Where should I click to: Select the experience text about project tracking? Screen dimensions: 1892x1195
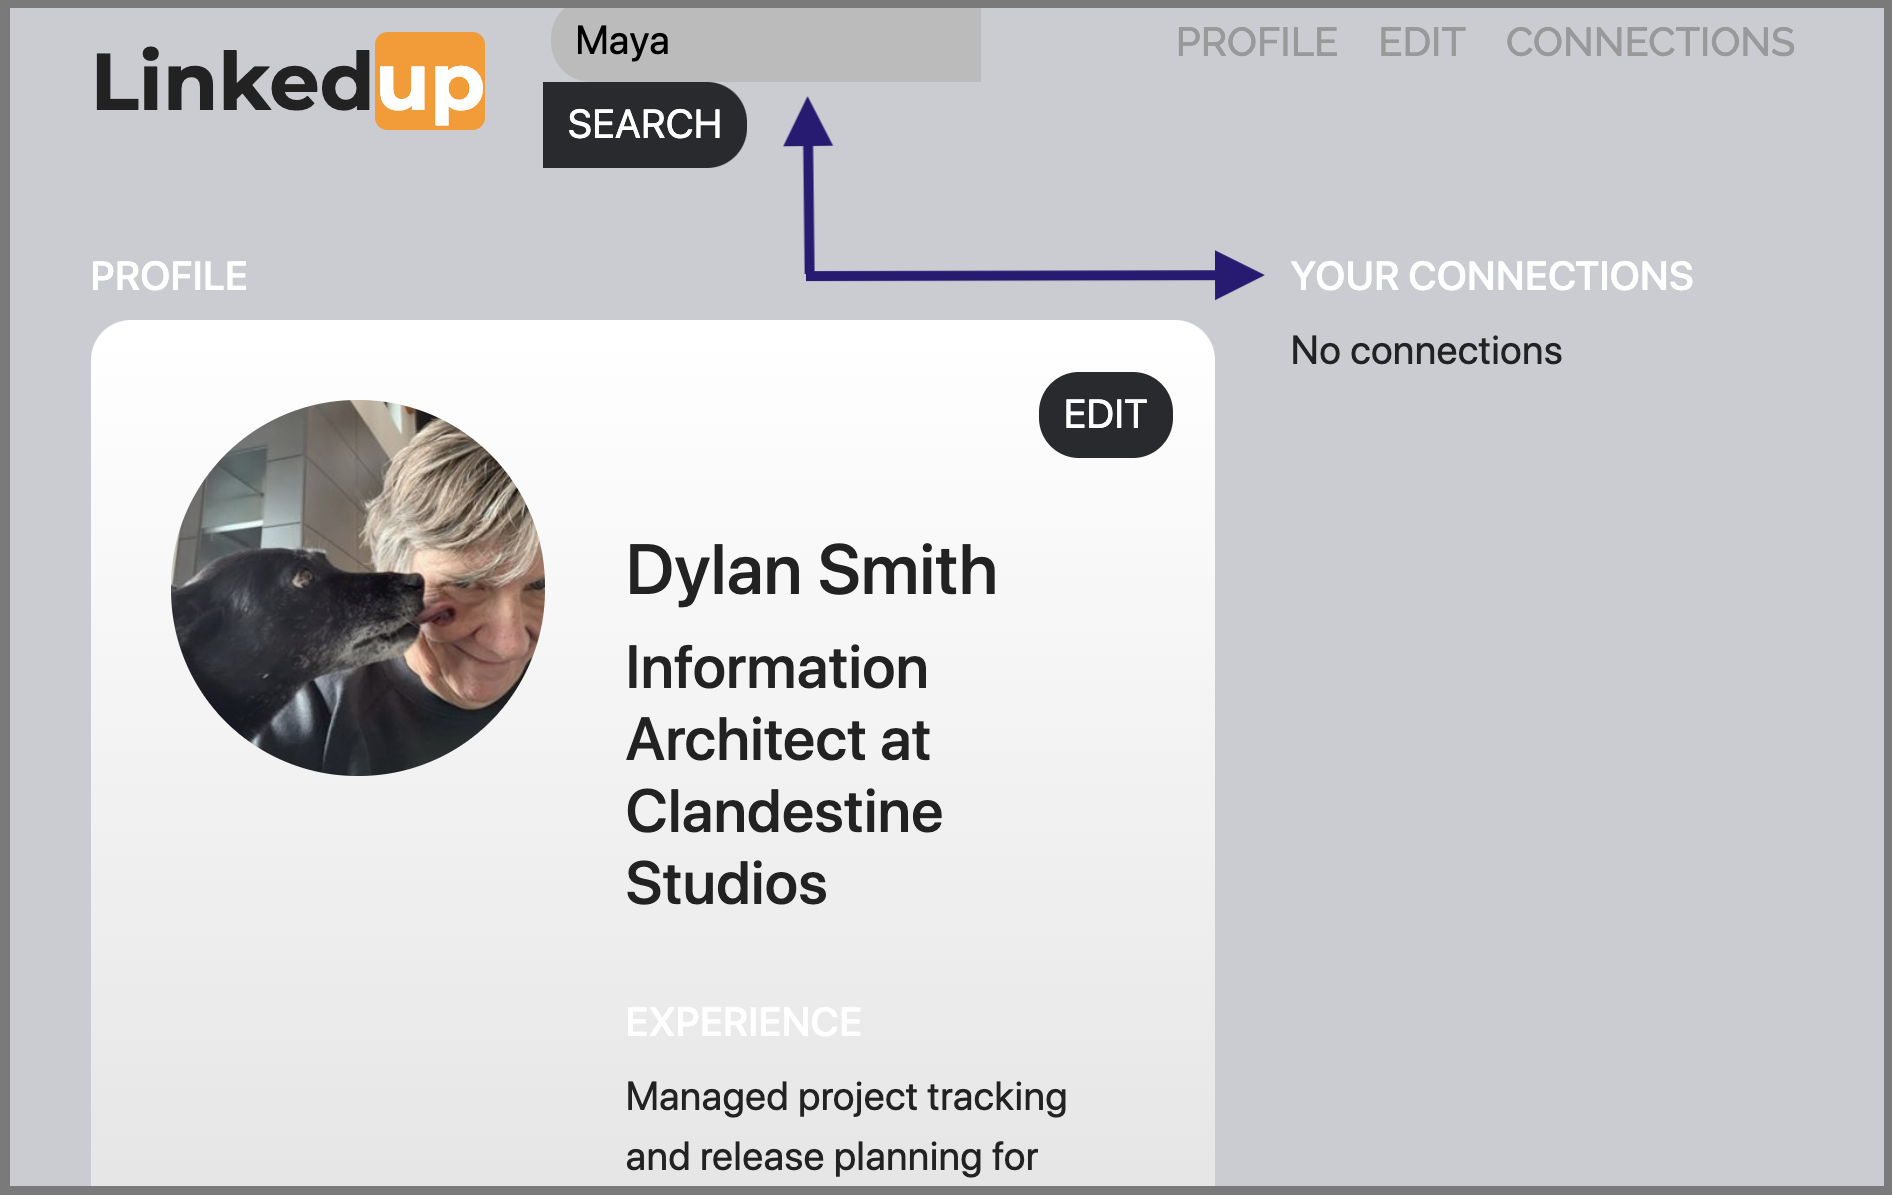point(845,1125)
